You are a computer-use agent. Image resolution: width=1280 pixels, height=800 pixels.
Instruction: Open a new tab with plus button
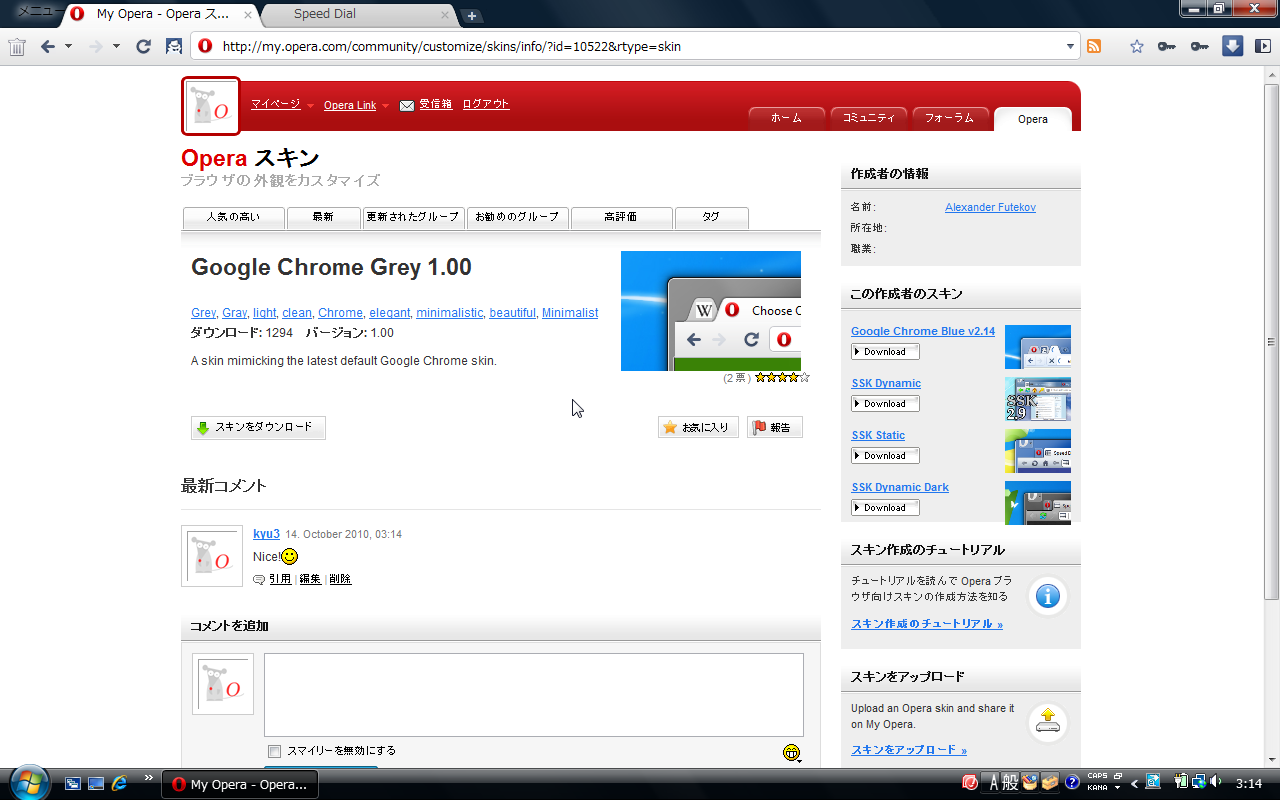click(x=471, y=16)
